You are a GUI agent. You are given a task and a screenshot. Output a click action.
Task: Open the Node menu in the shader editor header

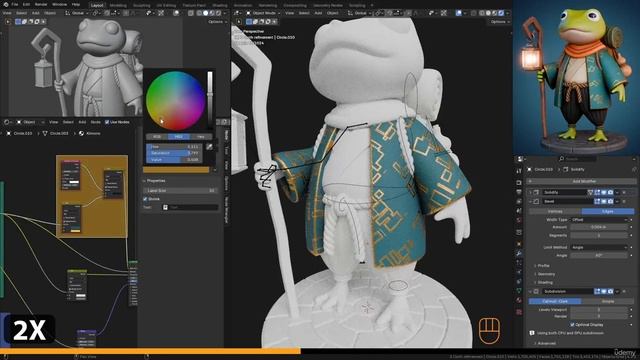coord(96,122)
